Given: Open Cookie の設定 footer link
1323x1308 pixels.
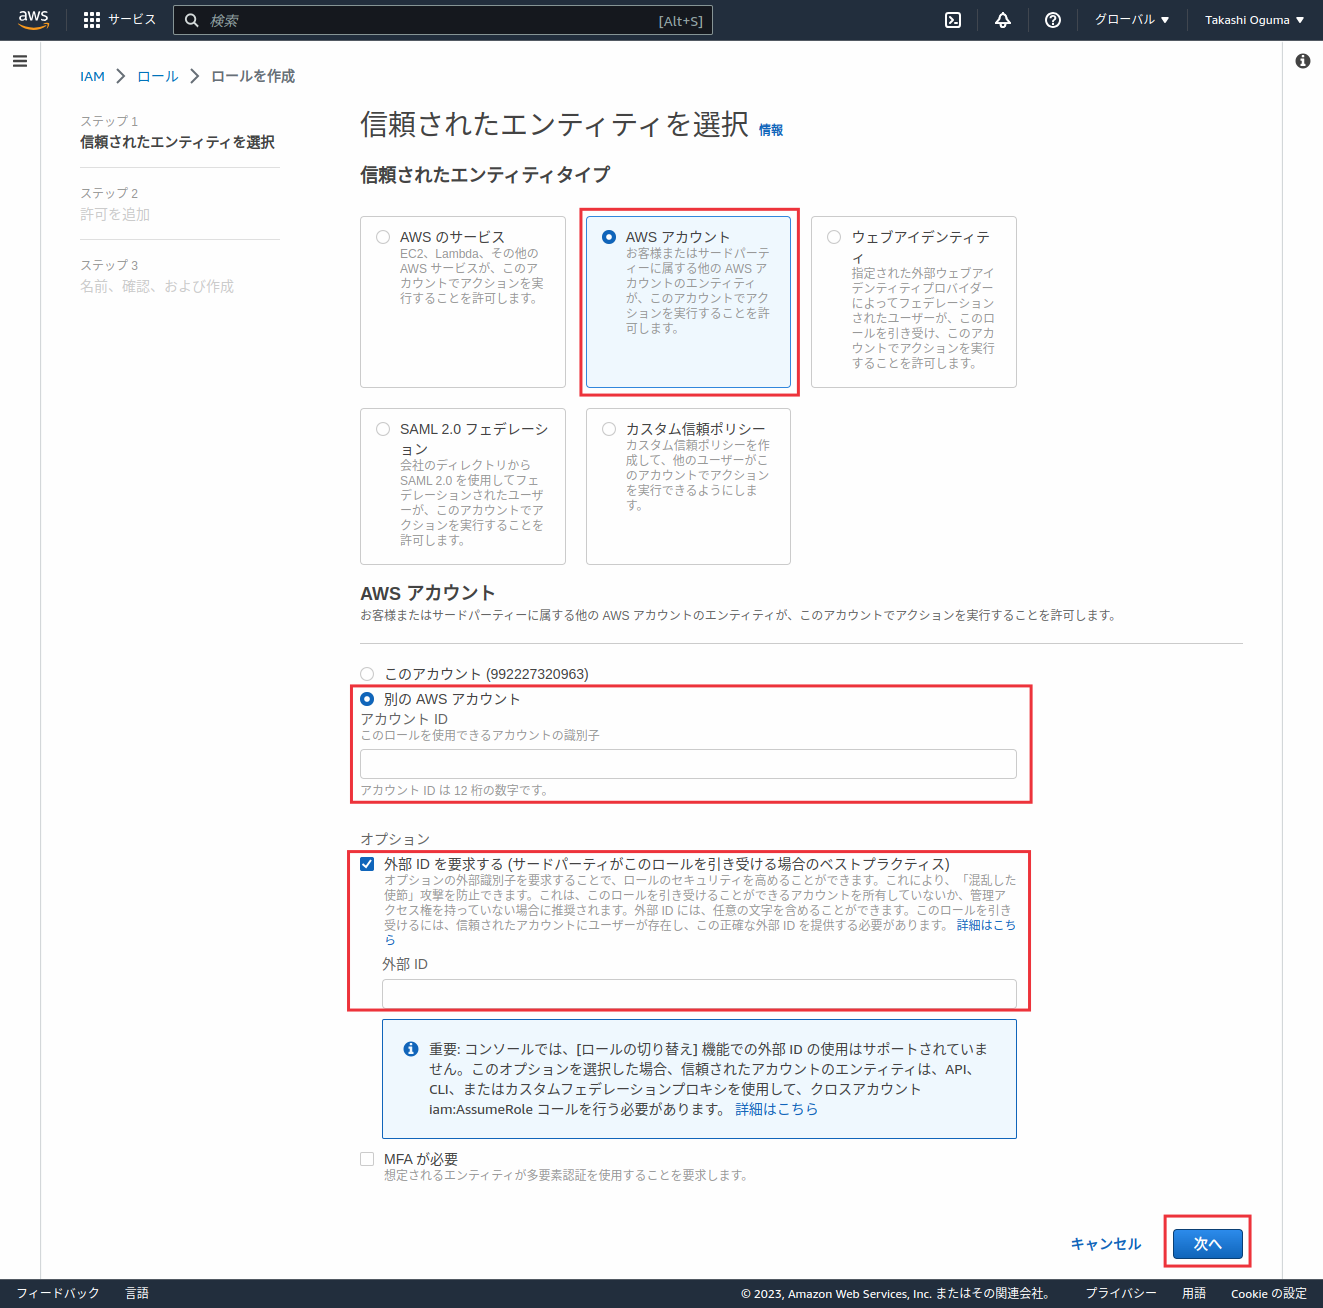Looking at the screenshot, I should point(1269,1293).
